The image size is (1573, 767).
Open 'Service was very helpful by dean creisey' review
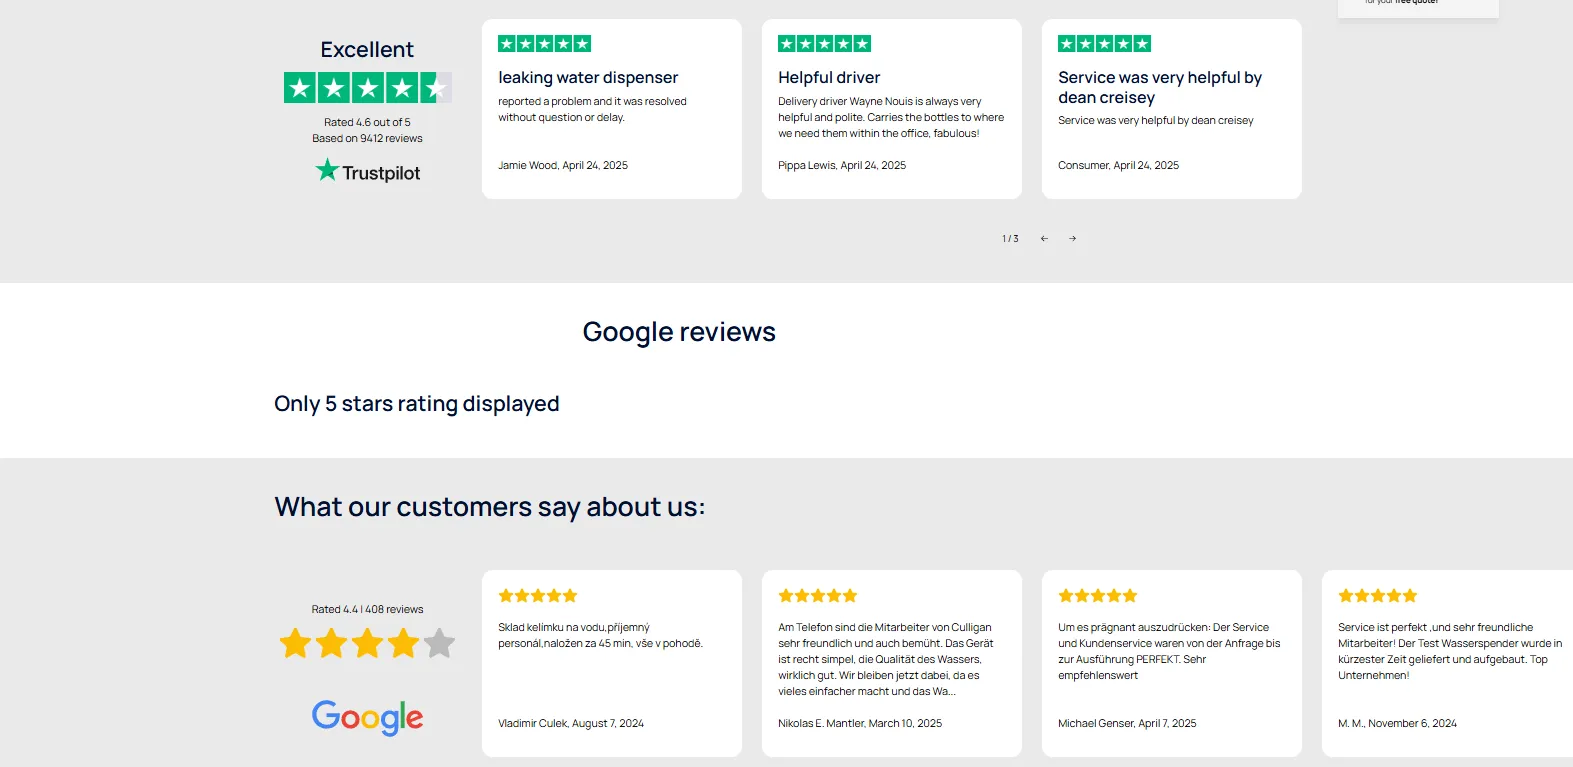click(1160, 87)
